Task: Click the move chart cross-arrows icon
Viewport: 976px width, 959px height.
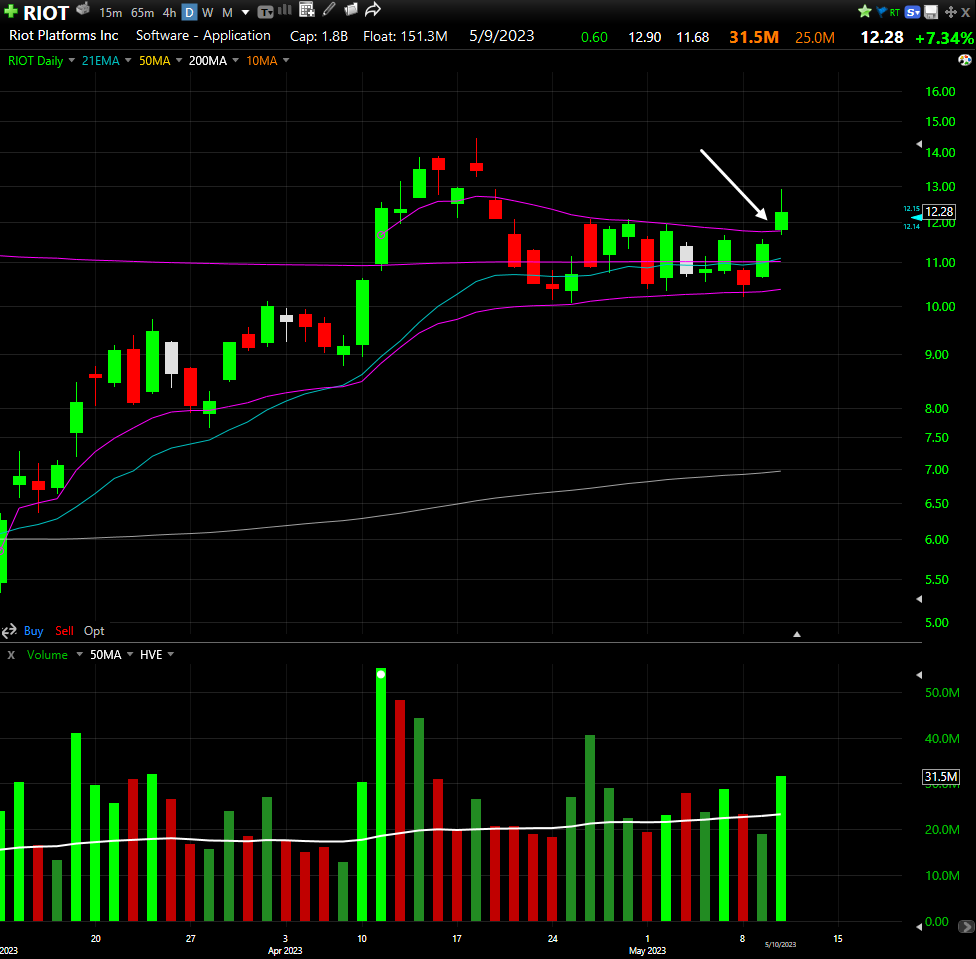Action: click(950, 12)
